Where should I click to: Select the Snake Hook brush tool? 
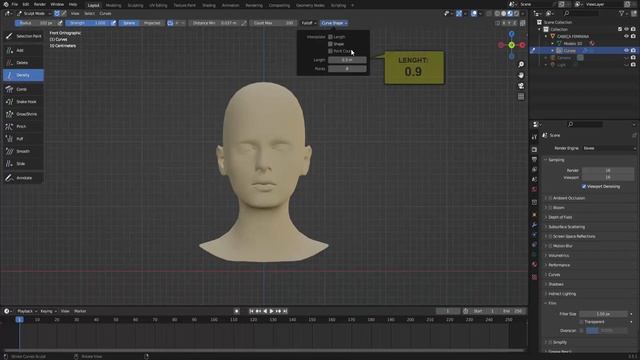(x=23, y=102)
